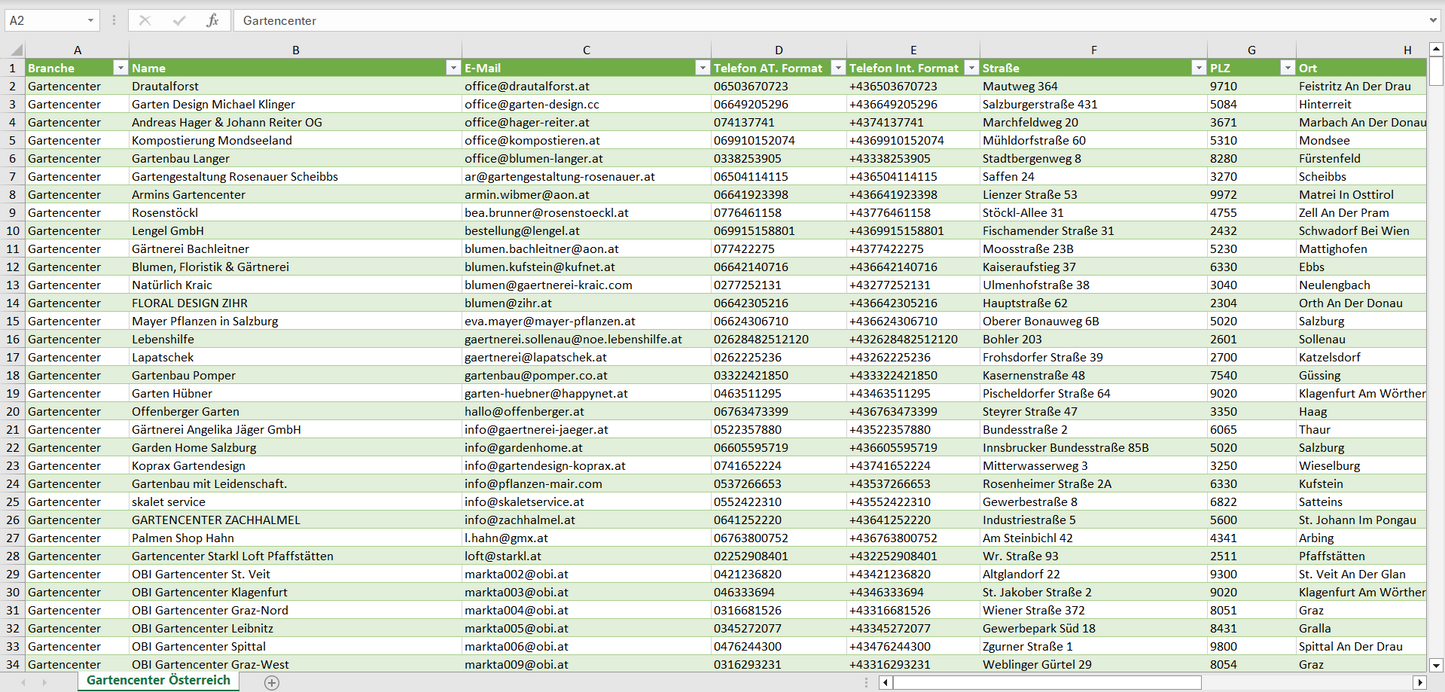1445x692 pixels.
Task: Open the Straße column filter dropdown
Action: (x=1198, y=68)
